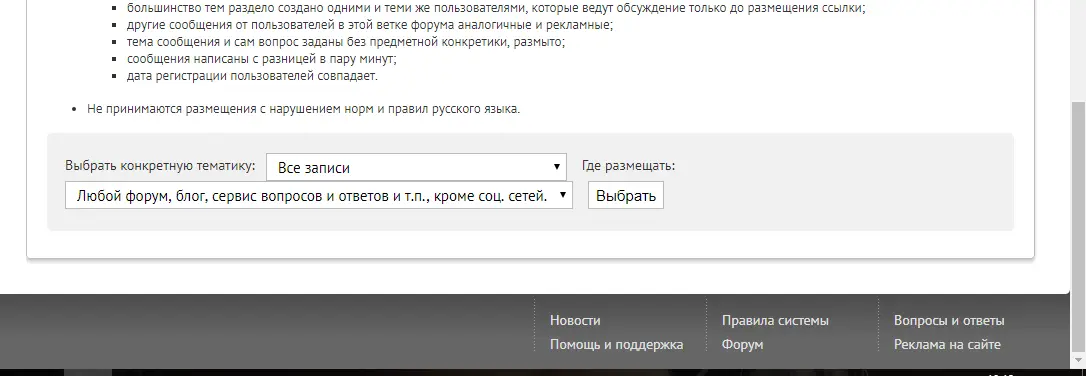
Task: Click the 'тема сообщения и сам вопрос' bullet
Action: 346,42
